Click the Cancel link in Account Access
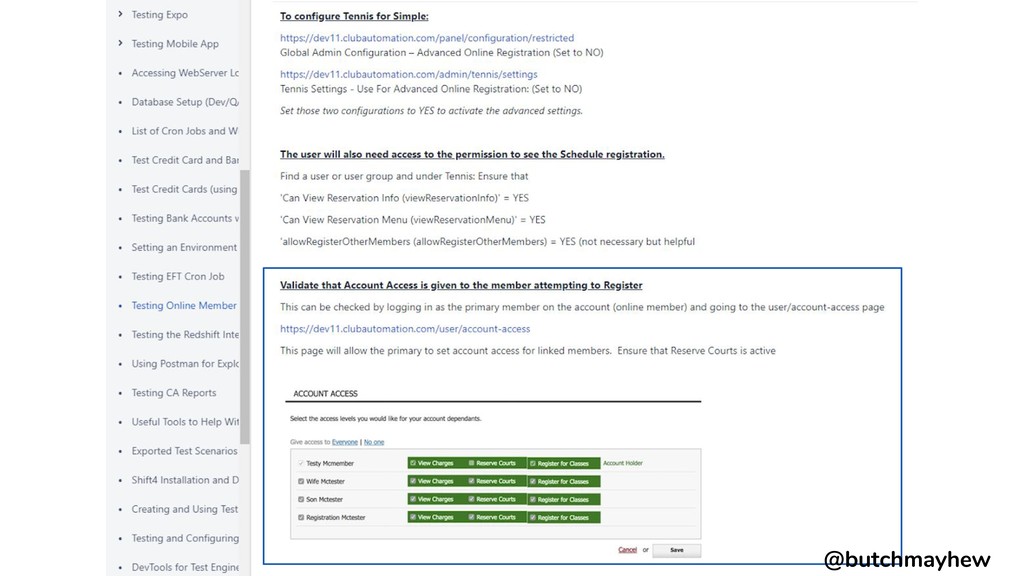1024x576 pixels. coord(627,550)
